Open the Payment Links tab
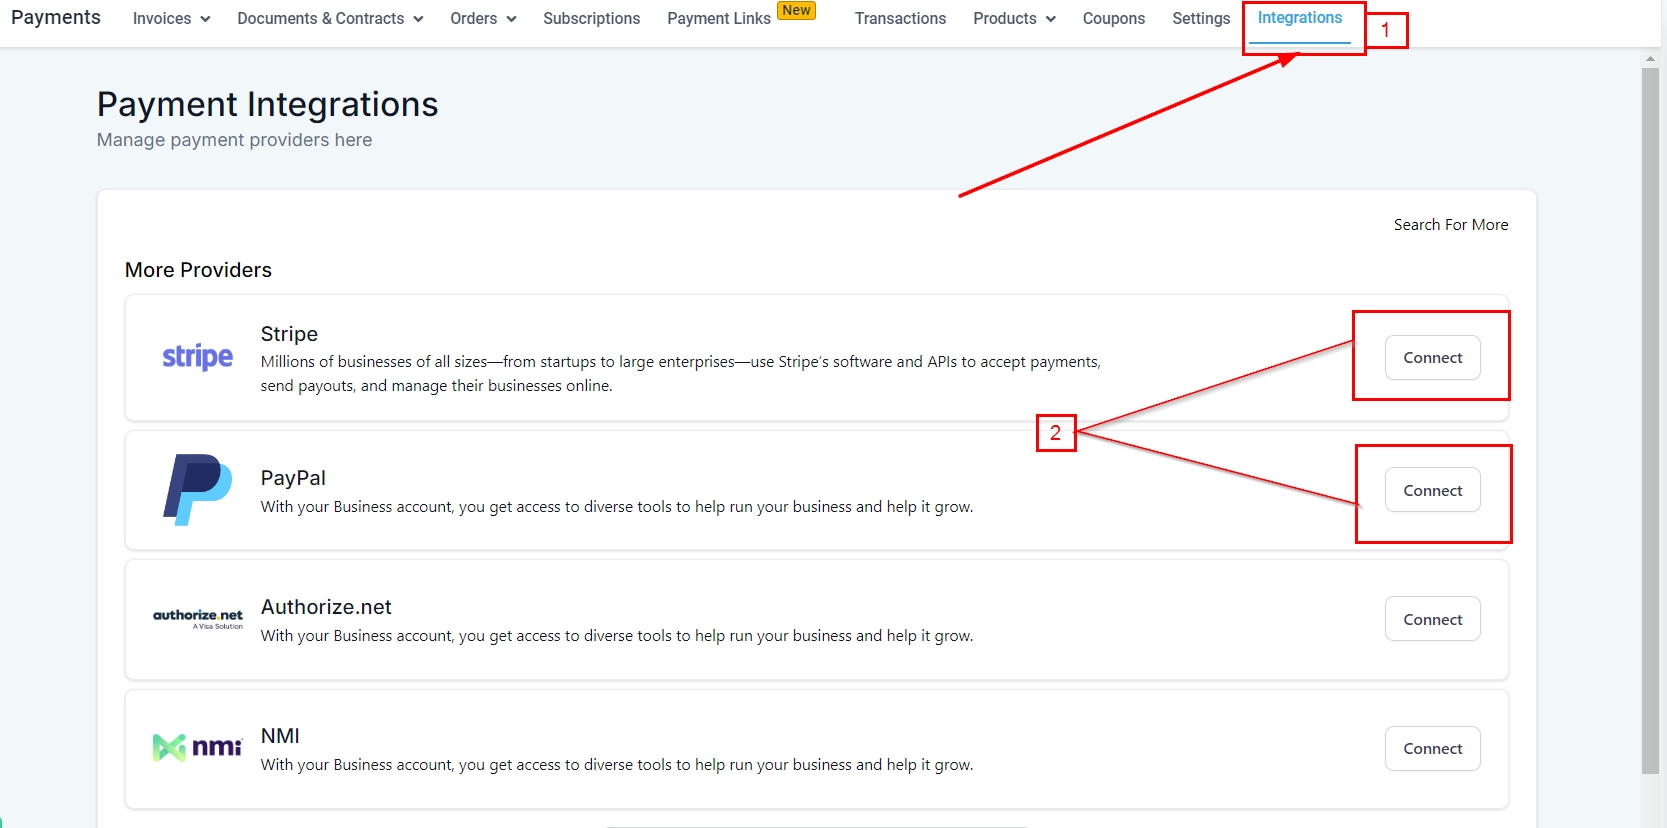The image size is (1667, 828). pyautogui.click(x=719, y=19)
